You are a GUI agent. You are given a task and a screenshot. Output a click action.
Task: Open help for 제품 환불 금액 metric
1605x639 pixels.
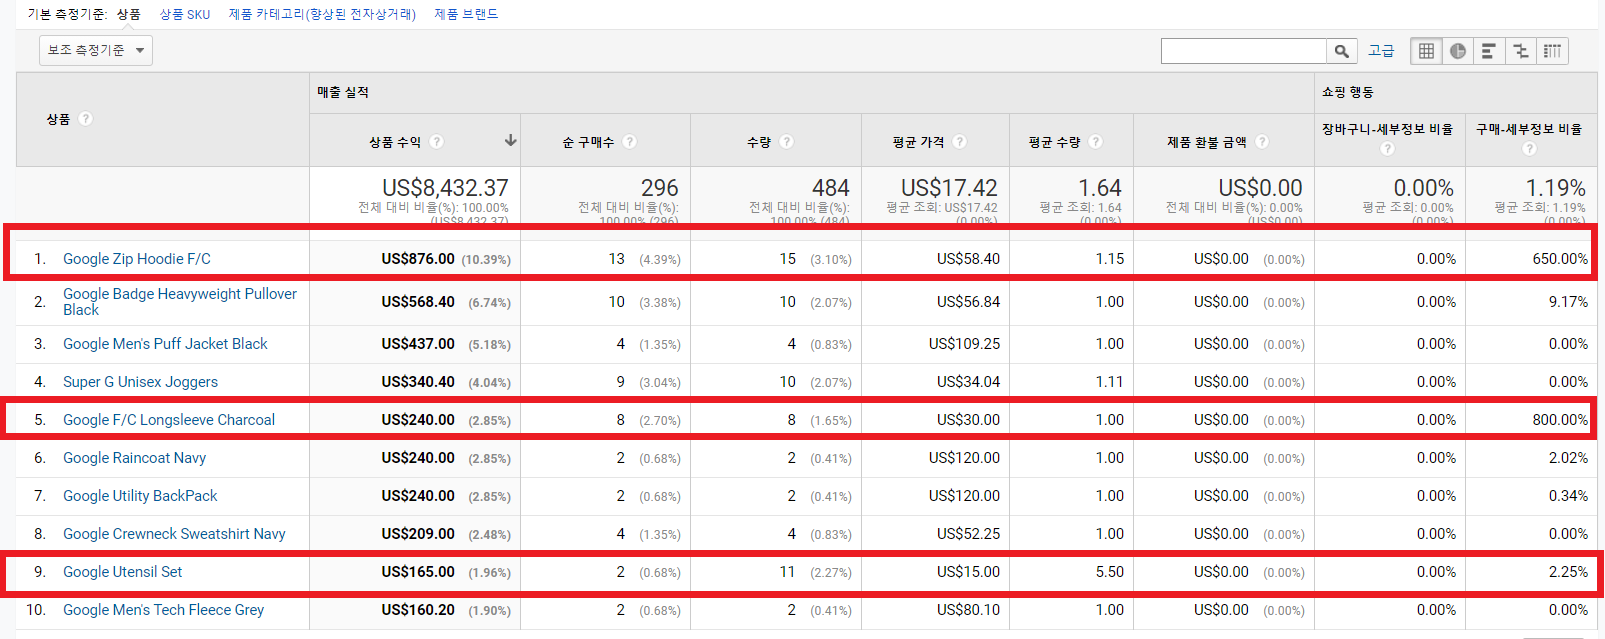click(1261, 142)
